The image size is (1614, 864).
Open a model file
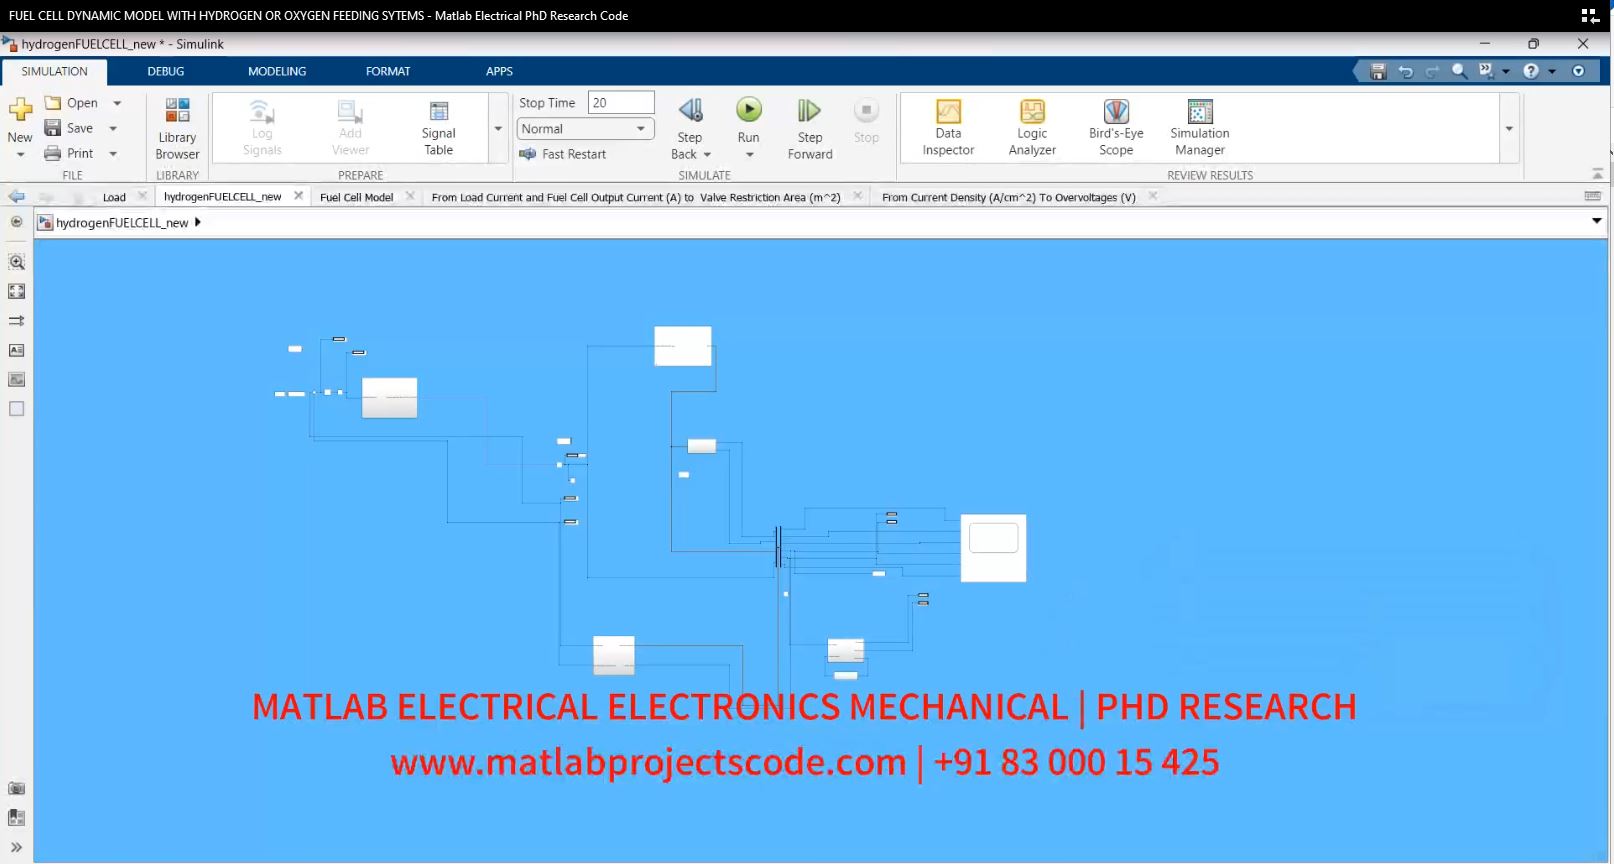tap(71, 103)
